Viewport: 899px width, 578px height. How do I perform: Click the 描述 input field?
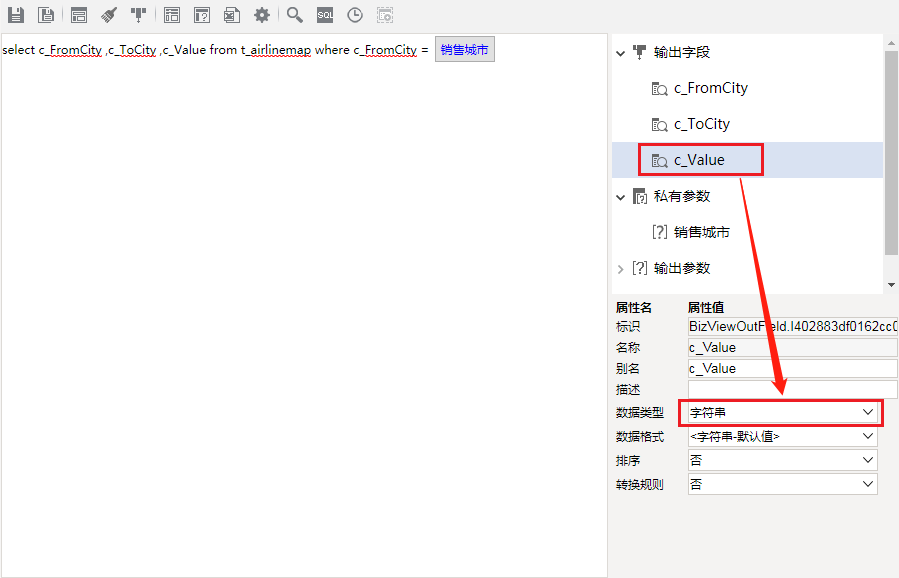click(x=793, y=389)
